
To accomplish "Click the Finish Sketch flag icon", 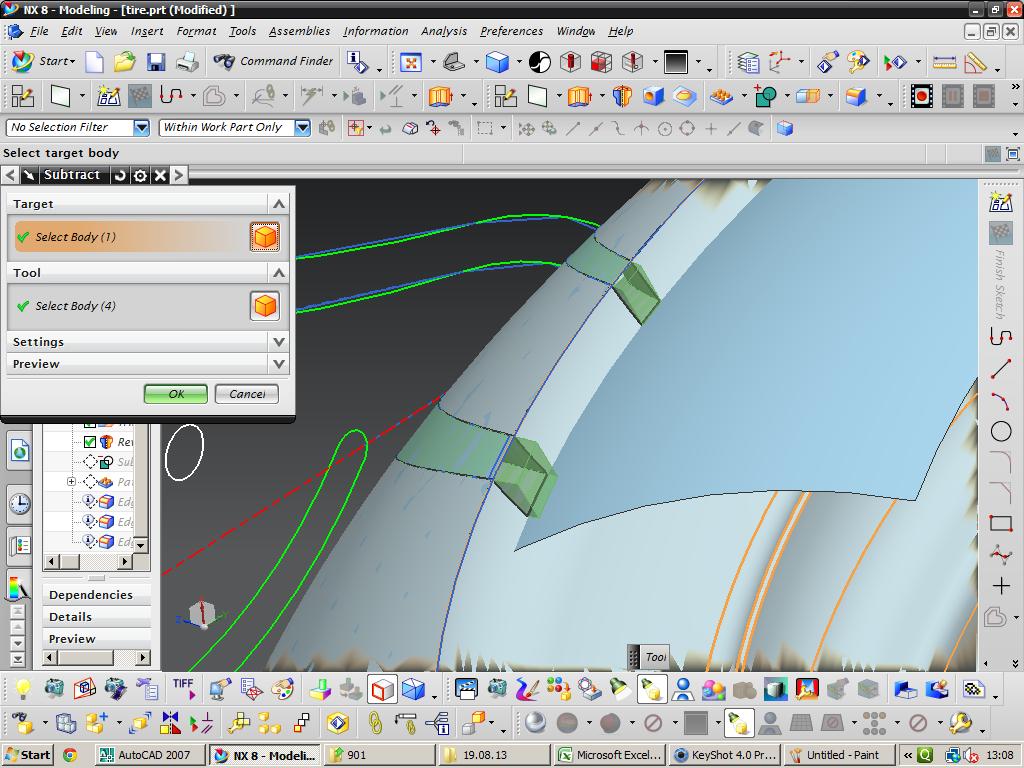I will [x=1000, y=233].
